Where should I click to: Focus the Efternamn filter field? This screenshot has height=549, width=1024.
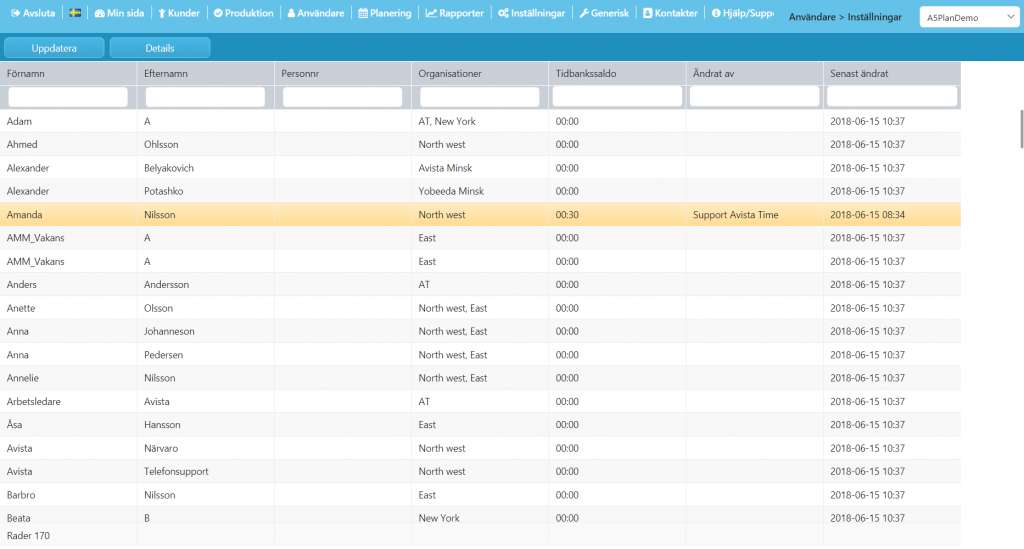coord(205,97)
